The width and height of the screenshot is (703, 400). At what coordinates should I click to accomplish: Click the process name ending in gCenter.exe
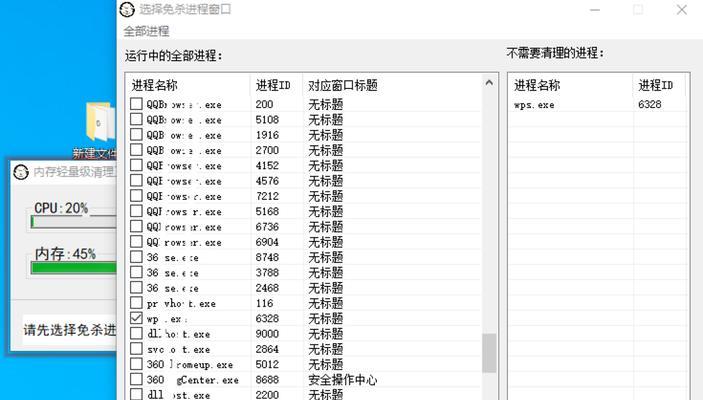click(x=193, y=380)
